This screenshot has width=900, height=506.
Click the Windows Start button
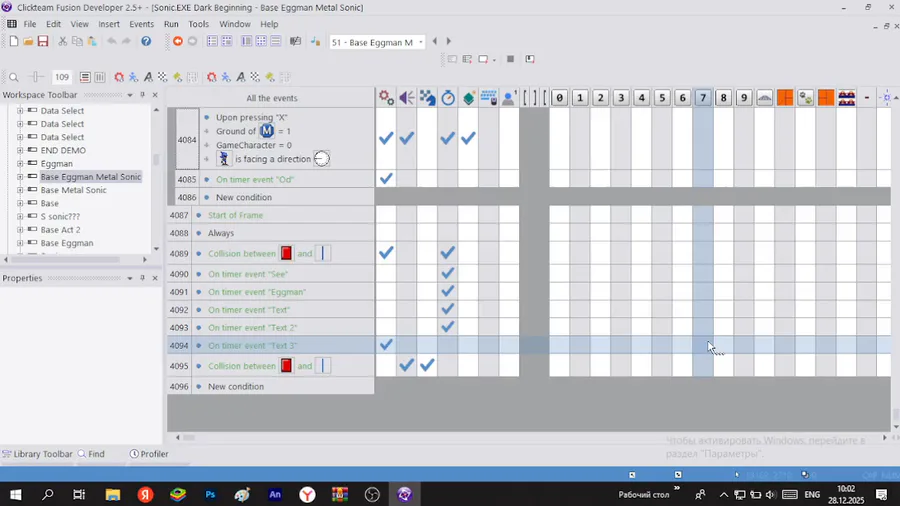point(15,494)
